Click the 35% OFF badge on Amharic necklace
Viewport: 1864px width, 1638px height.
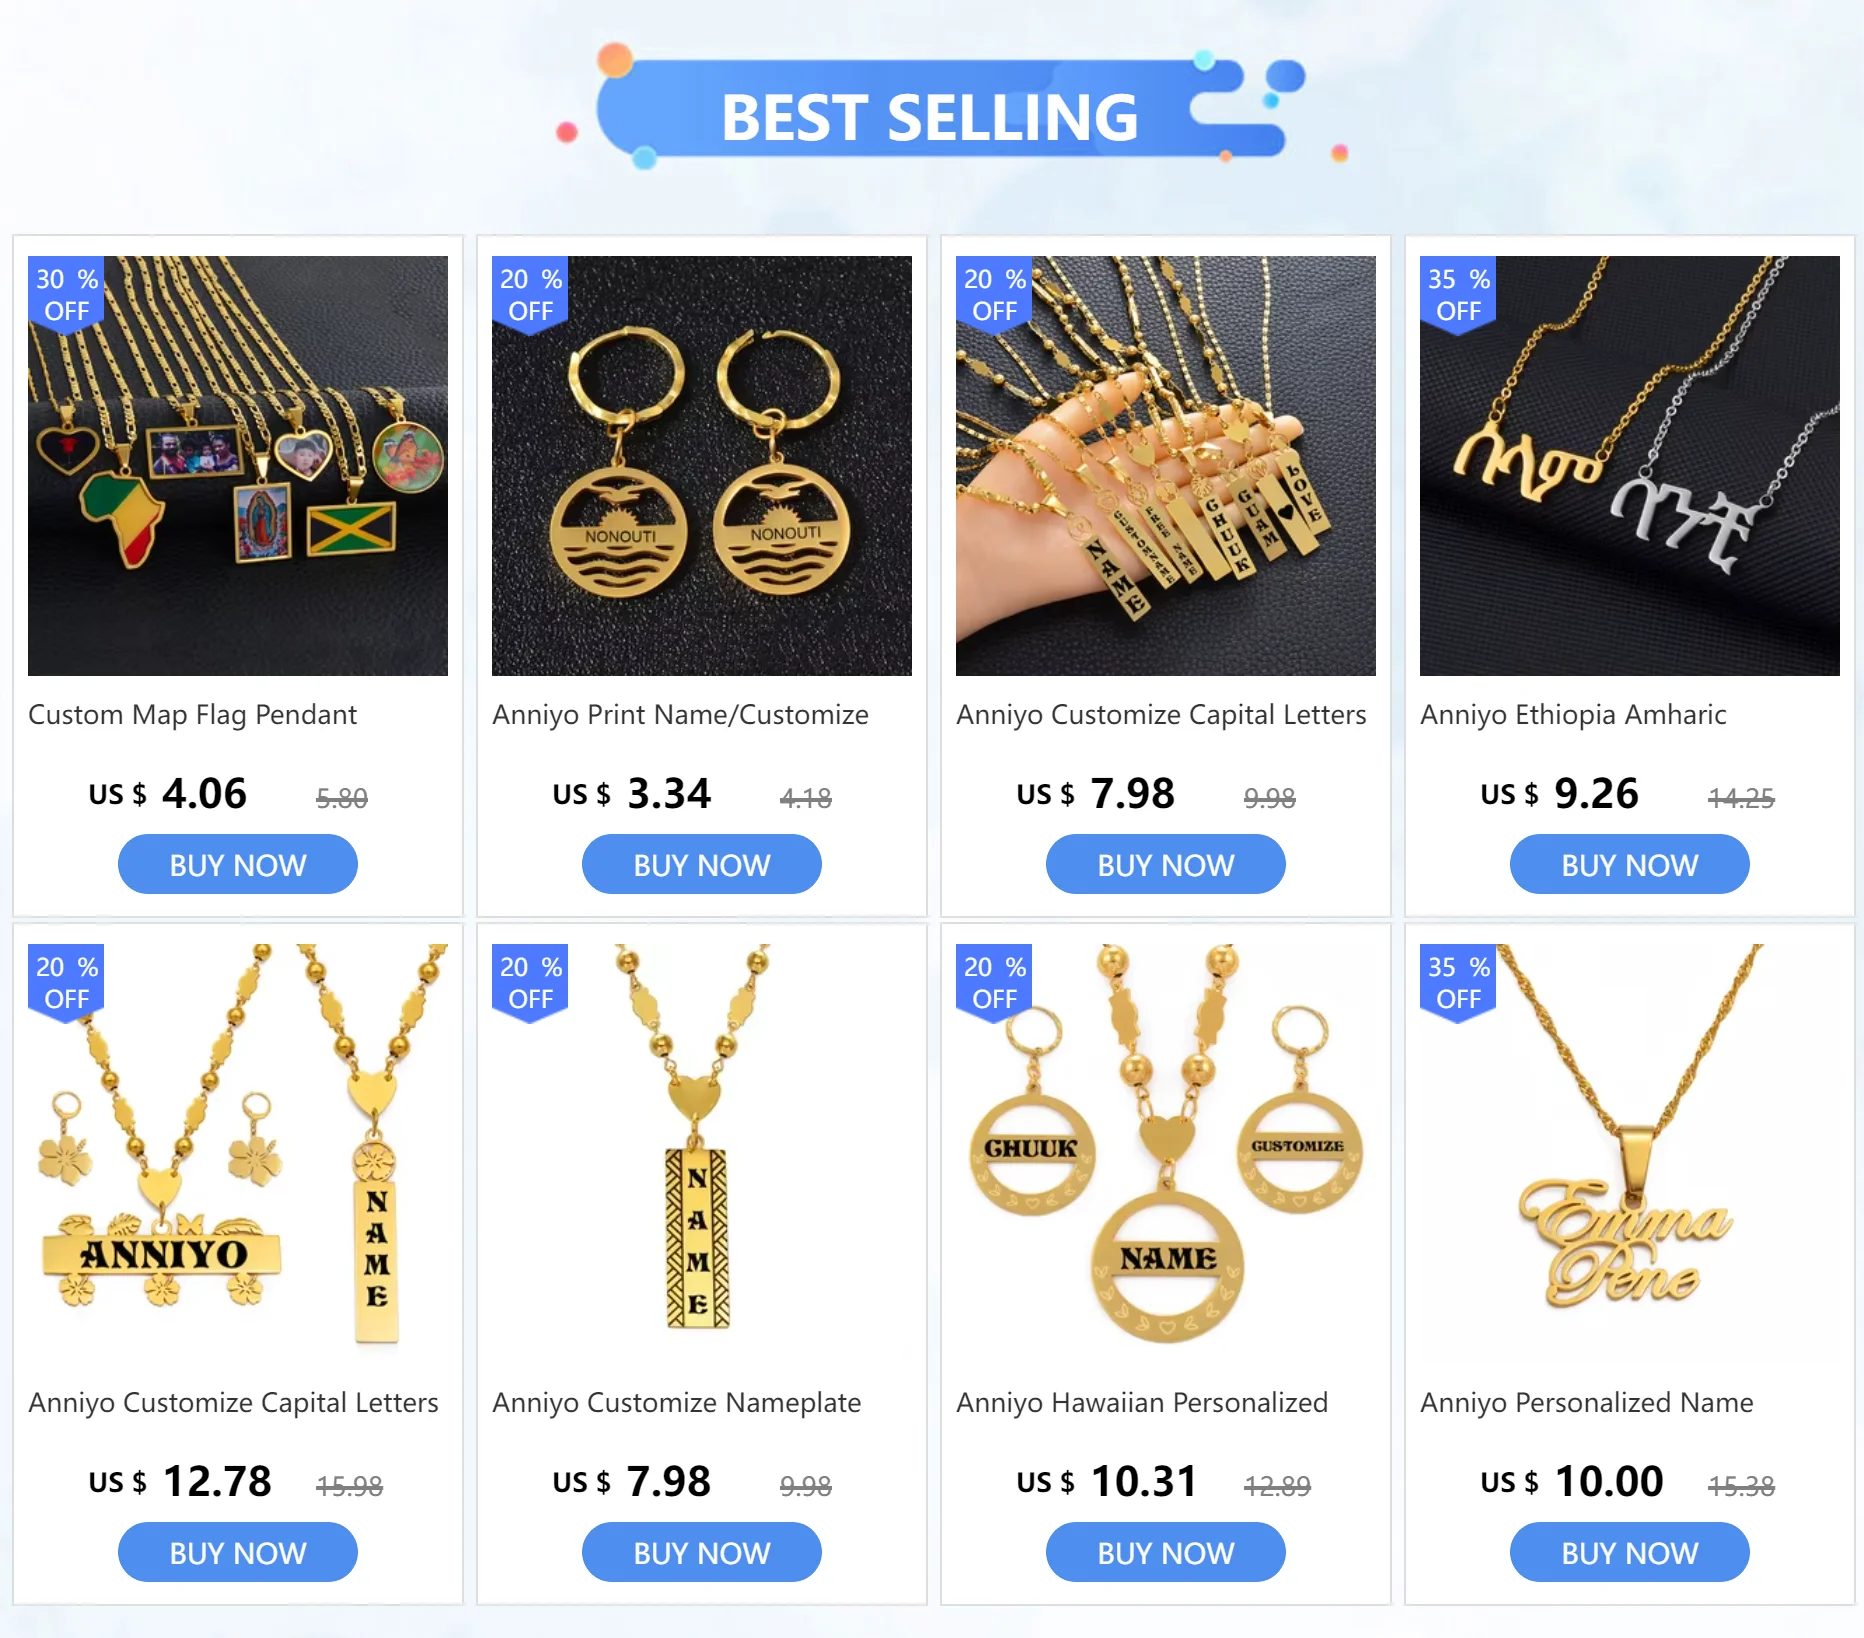pos(1458,295)
